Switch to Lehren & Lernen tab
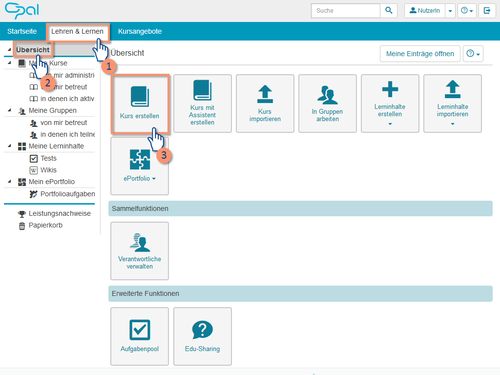Viewport: 500px width, 375px height. [x=77, y=31]
